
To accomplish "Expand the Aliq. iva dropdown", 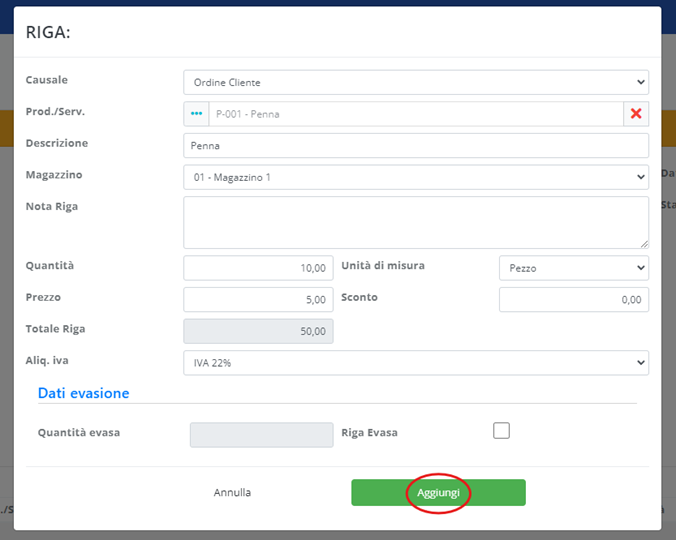I will (x=415, y=362).
